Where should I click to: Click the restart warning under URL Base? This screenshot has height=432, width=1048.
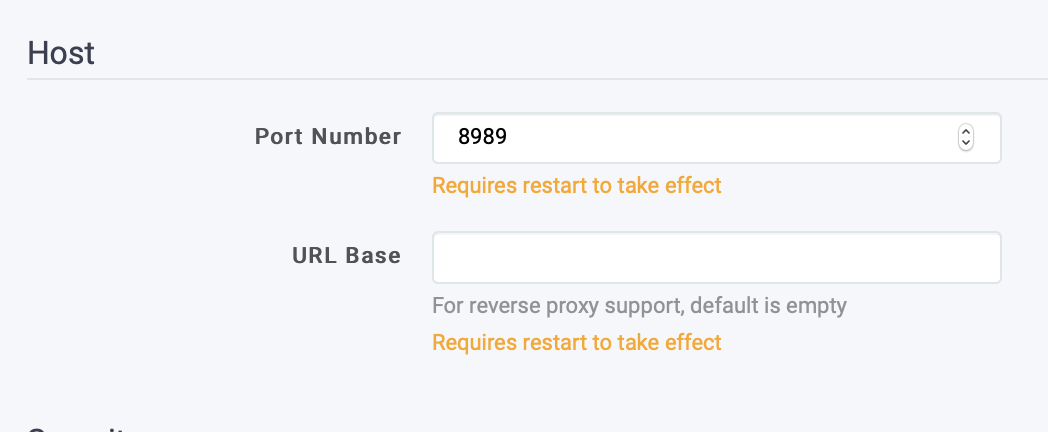576,342
